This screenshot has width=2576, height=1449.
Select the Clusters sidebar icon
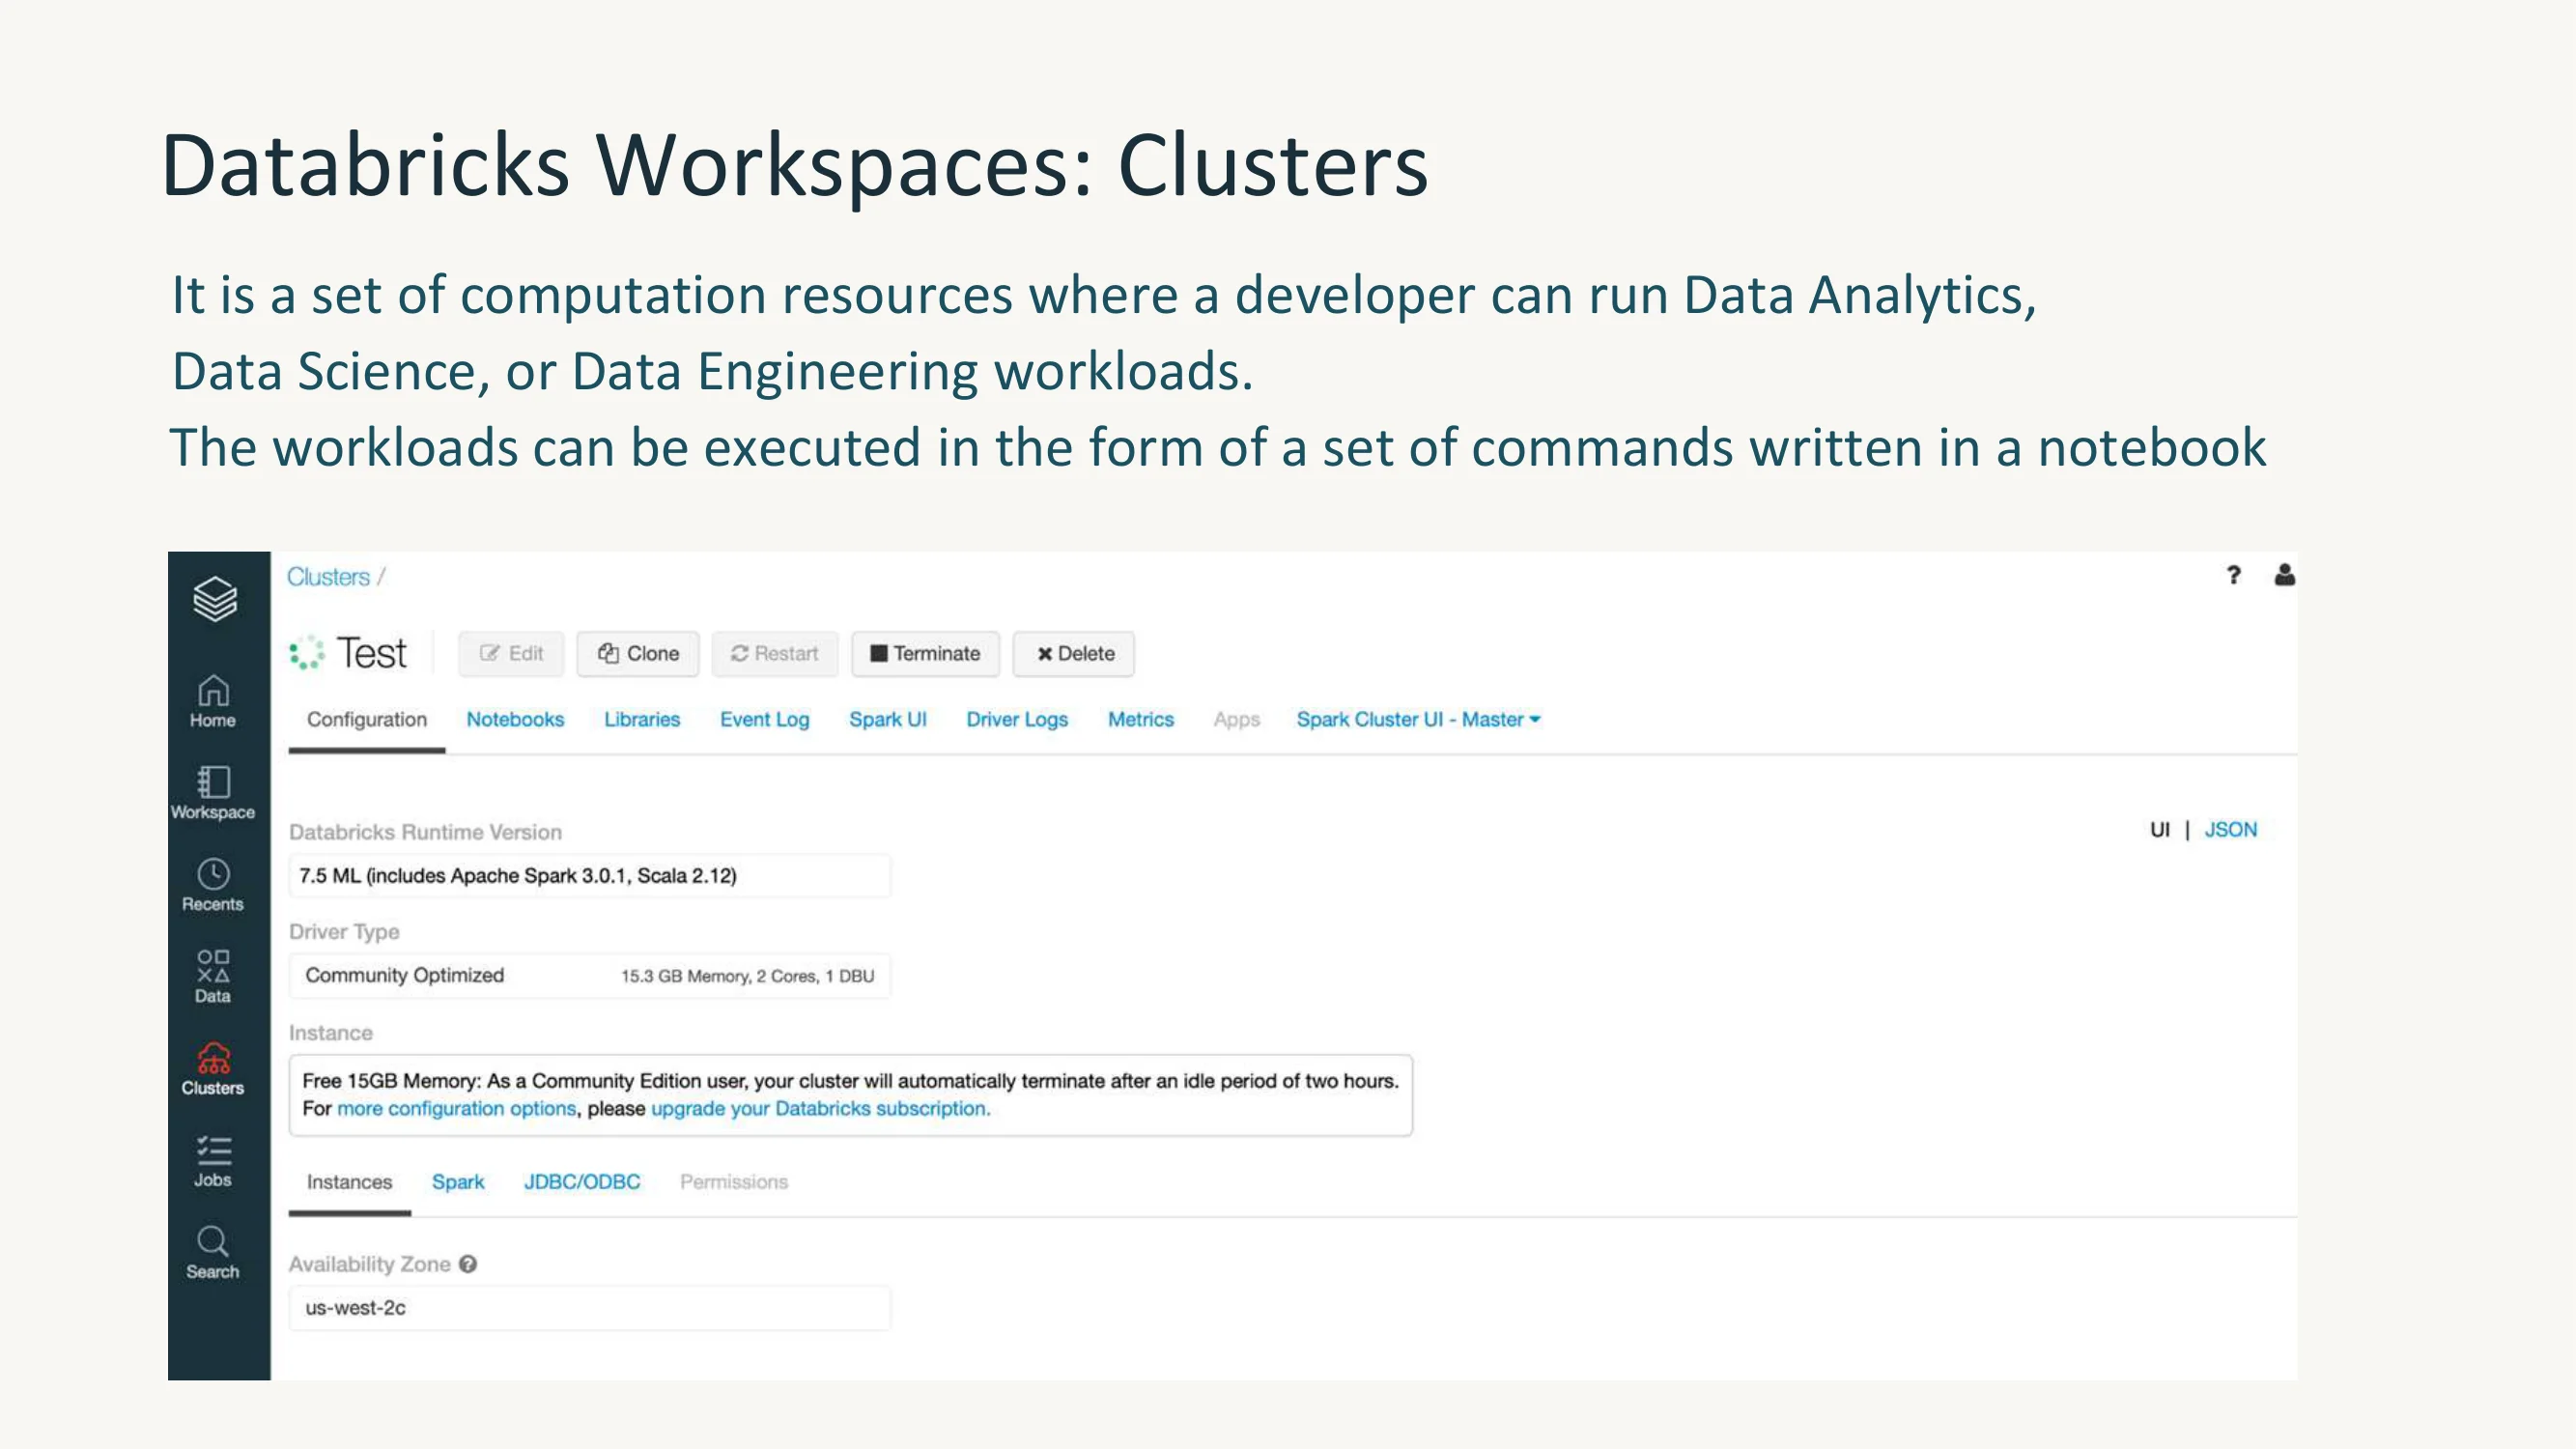(x=213, y=1069)
